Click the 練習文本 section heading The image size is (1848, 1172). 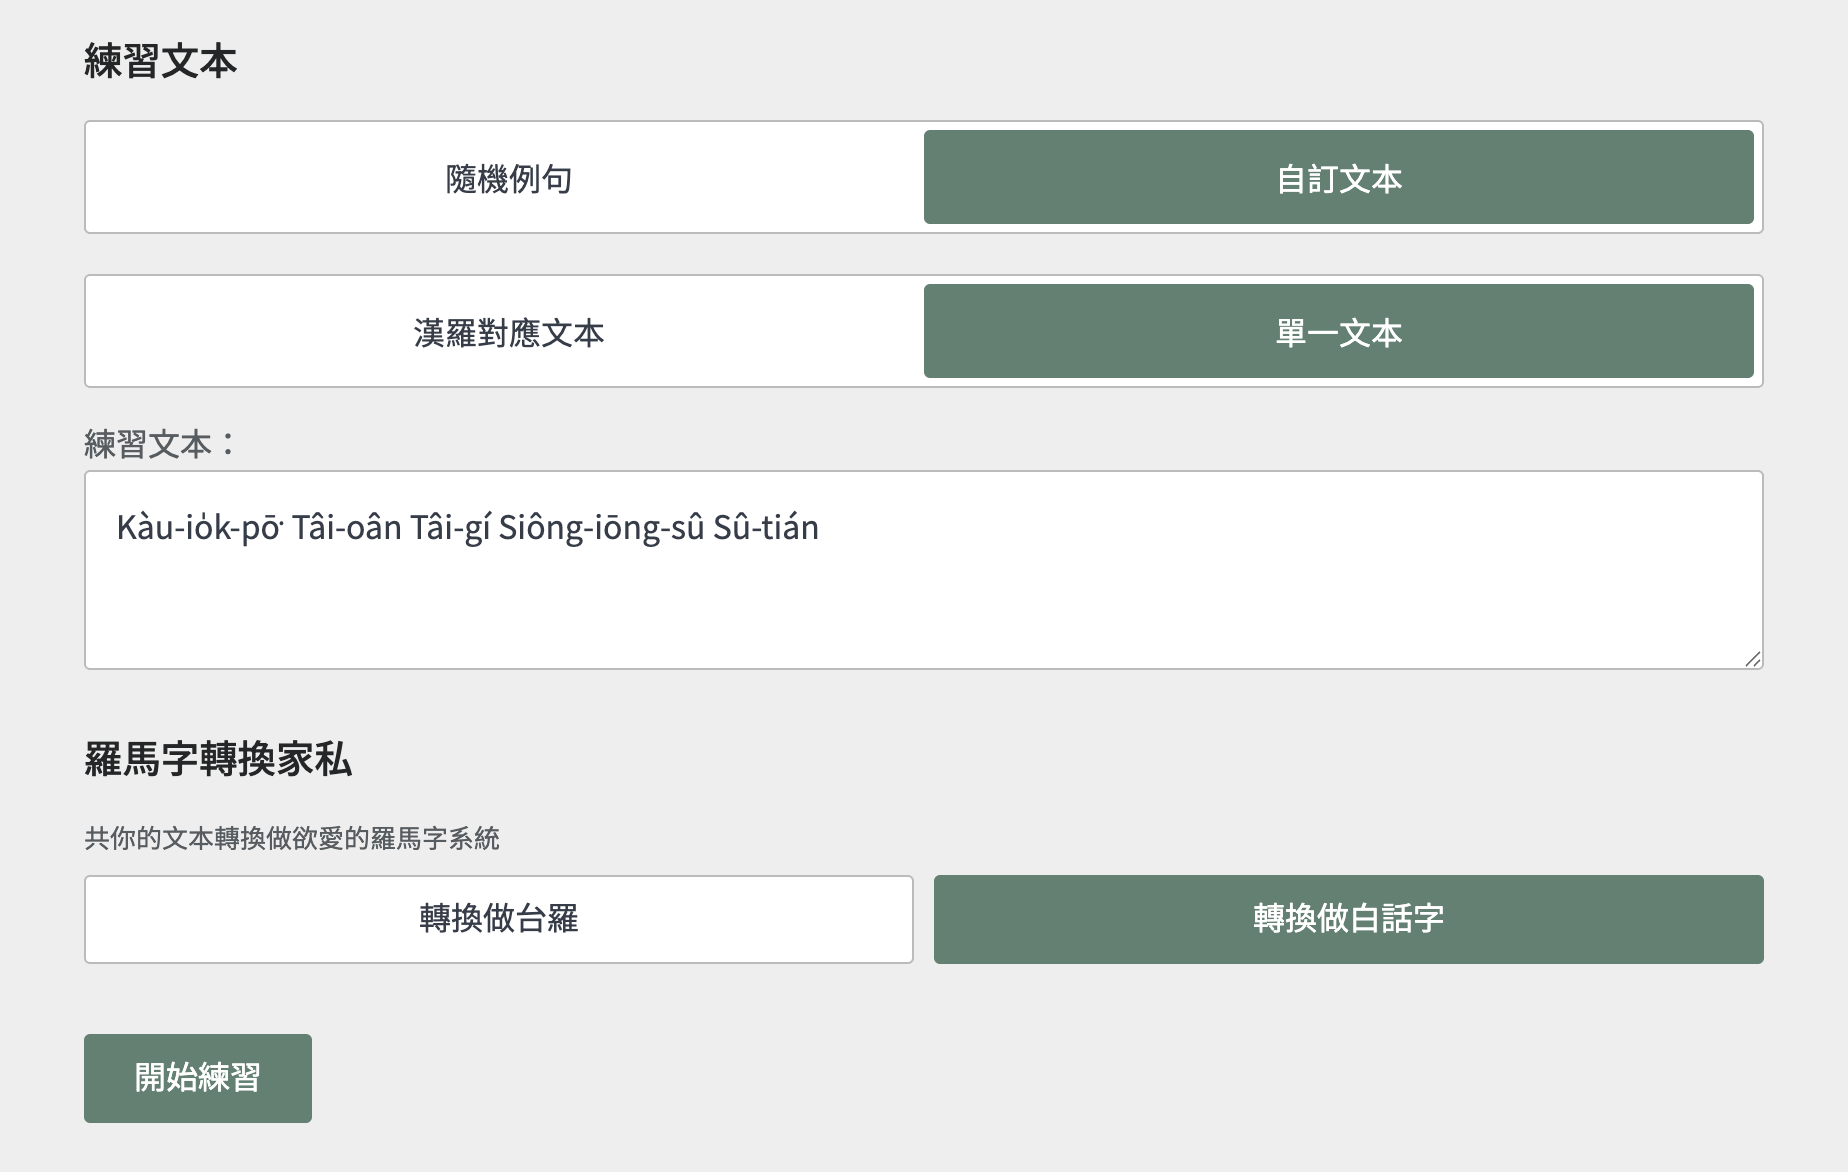[x=161, y=59]
